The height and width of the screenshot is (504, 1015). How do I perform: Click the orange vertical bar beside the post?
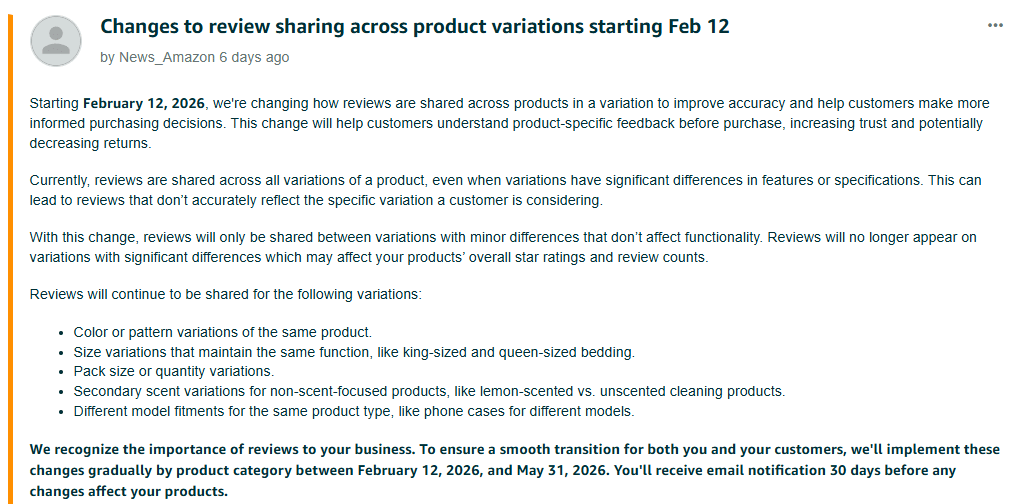point(10,252)
